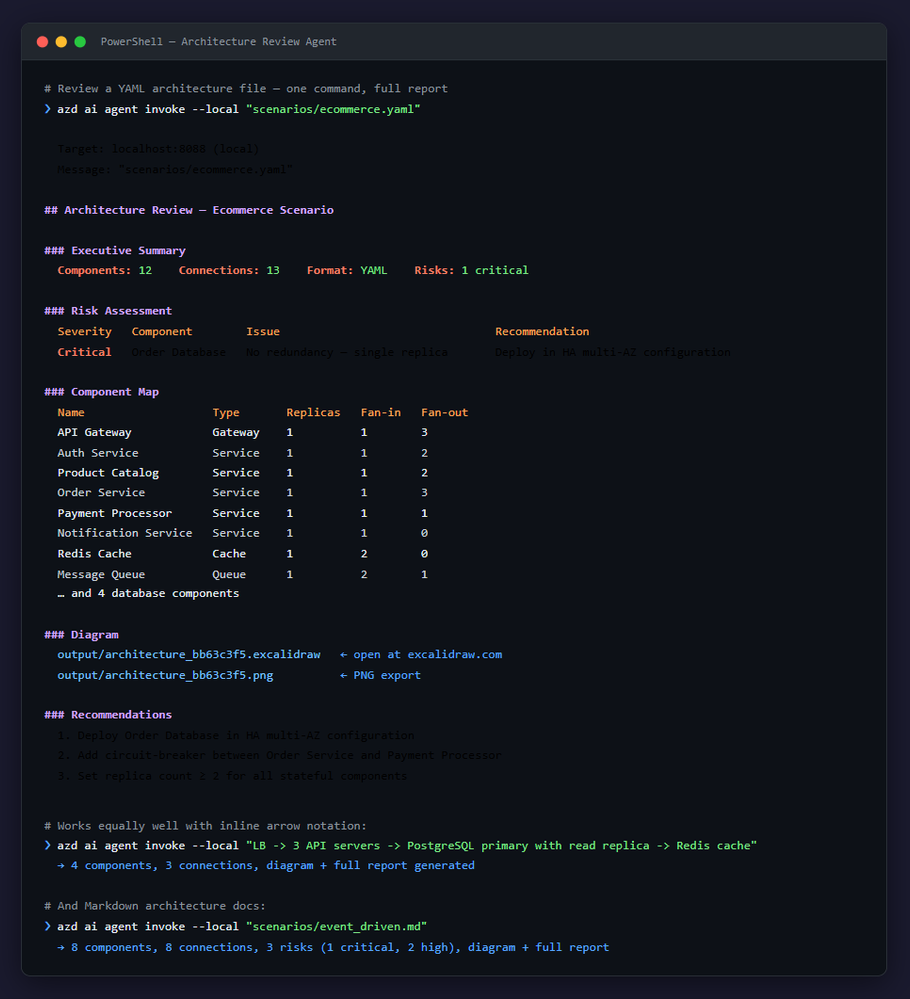910x999 pixels.
Task: Click the "scenarios/ecommerce.yaml" string in the first command
Action: coord(333,109)
